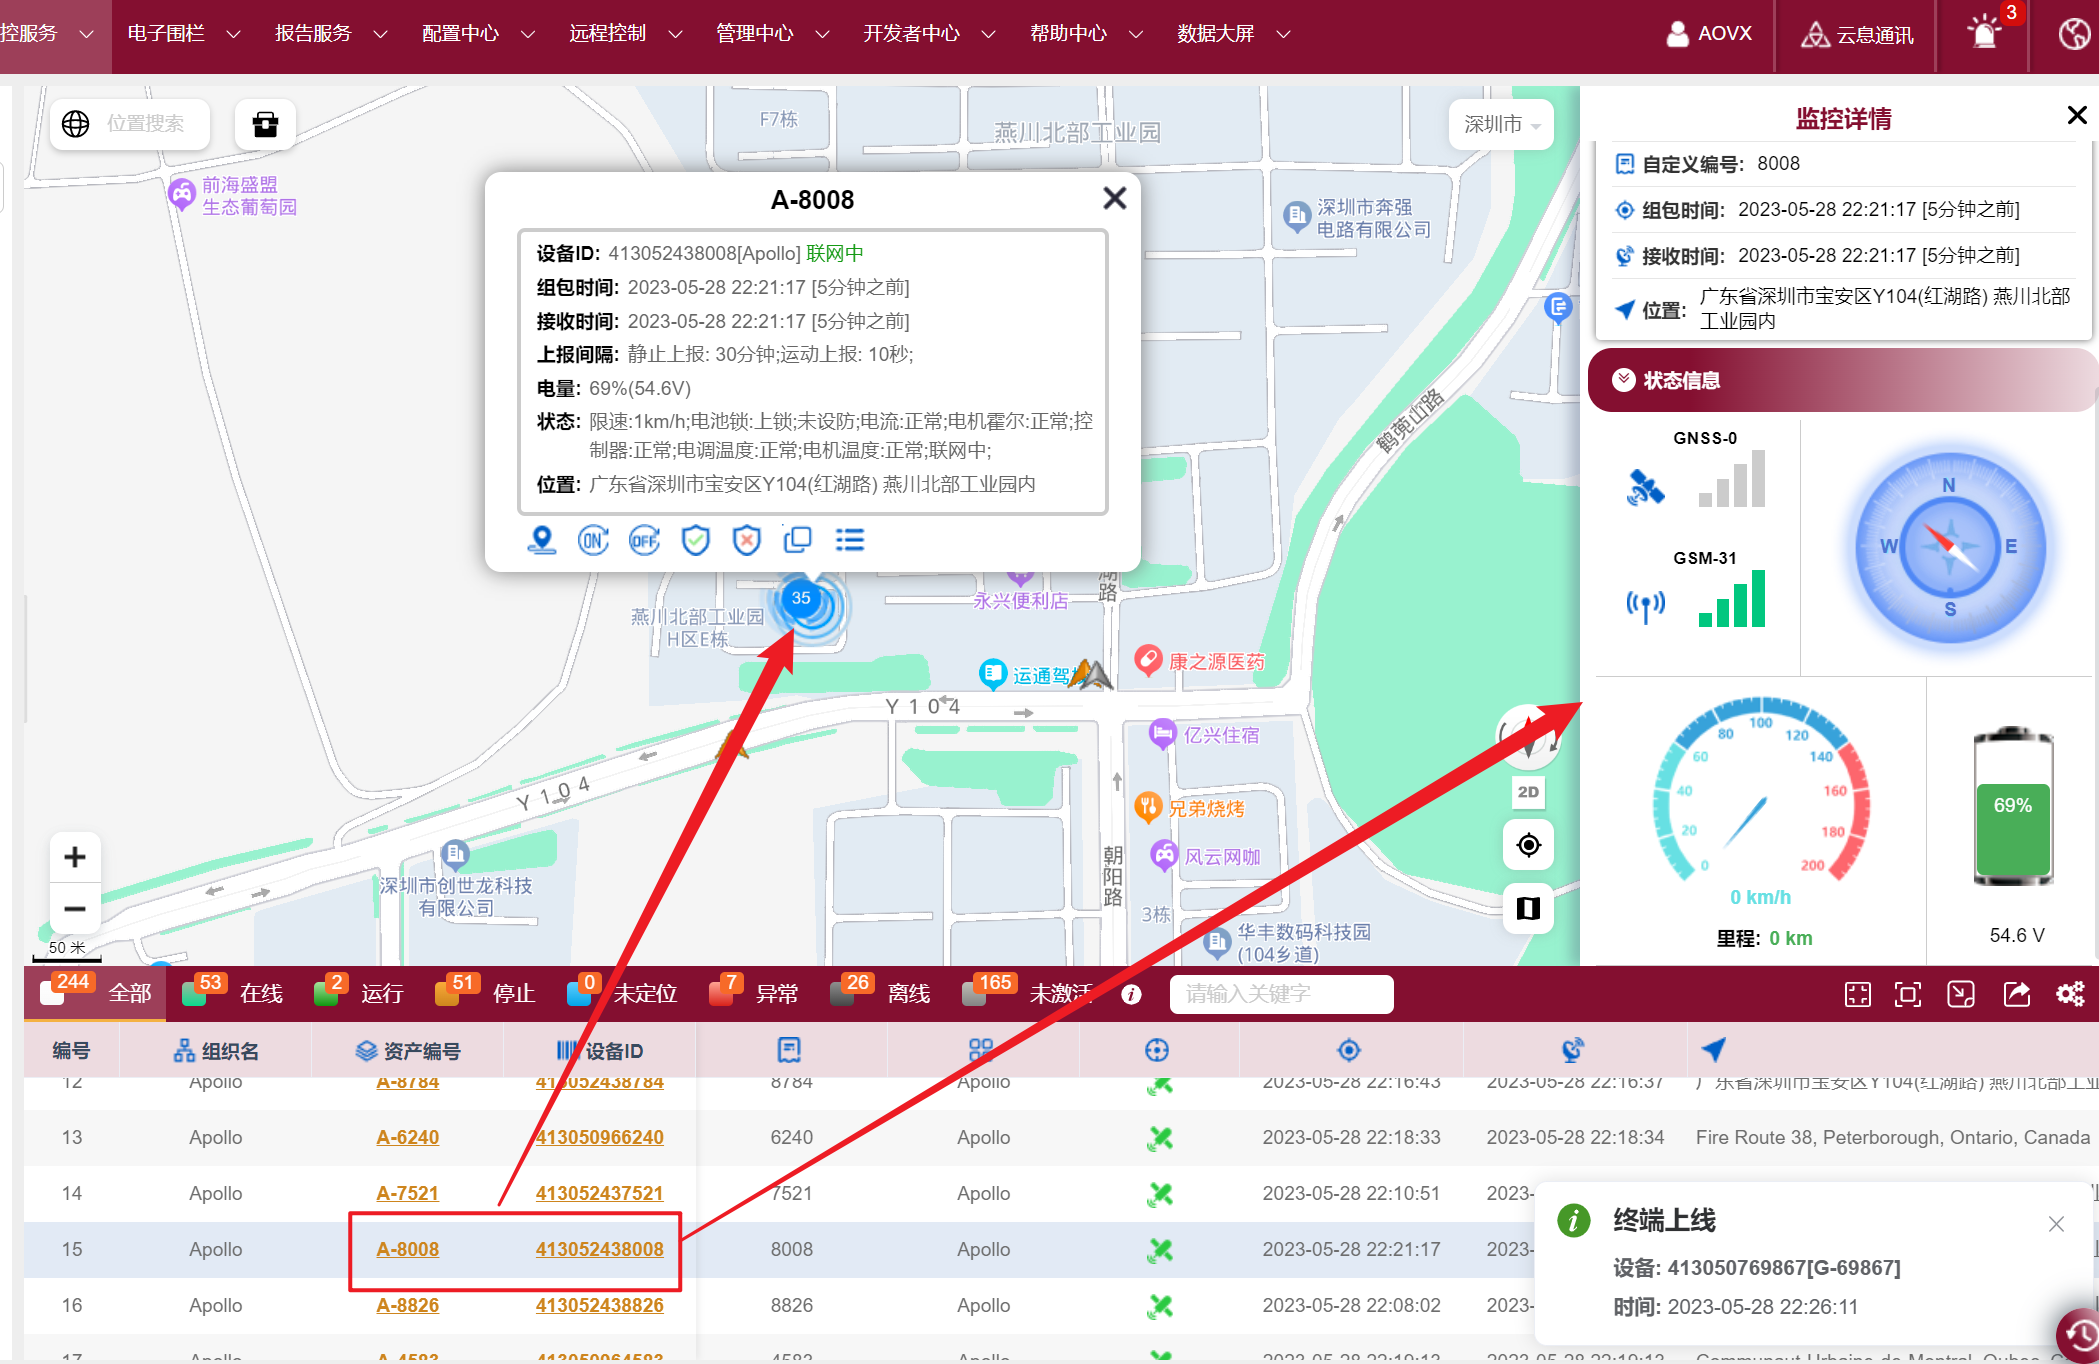2099x1364 pixels.
Task: Click the red shield disarm icon
Action: 746,541
